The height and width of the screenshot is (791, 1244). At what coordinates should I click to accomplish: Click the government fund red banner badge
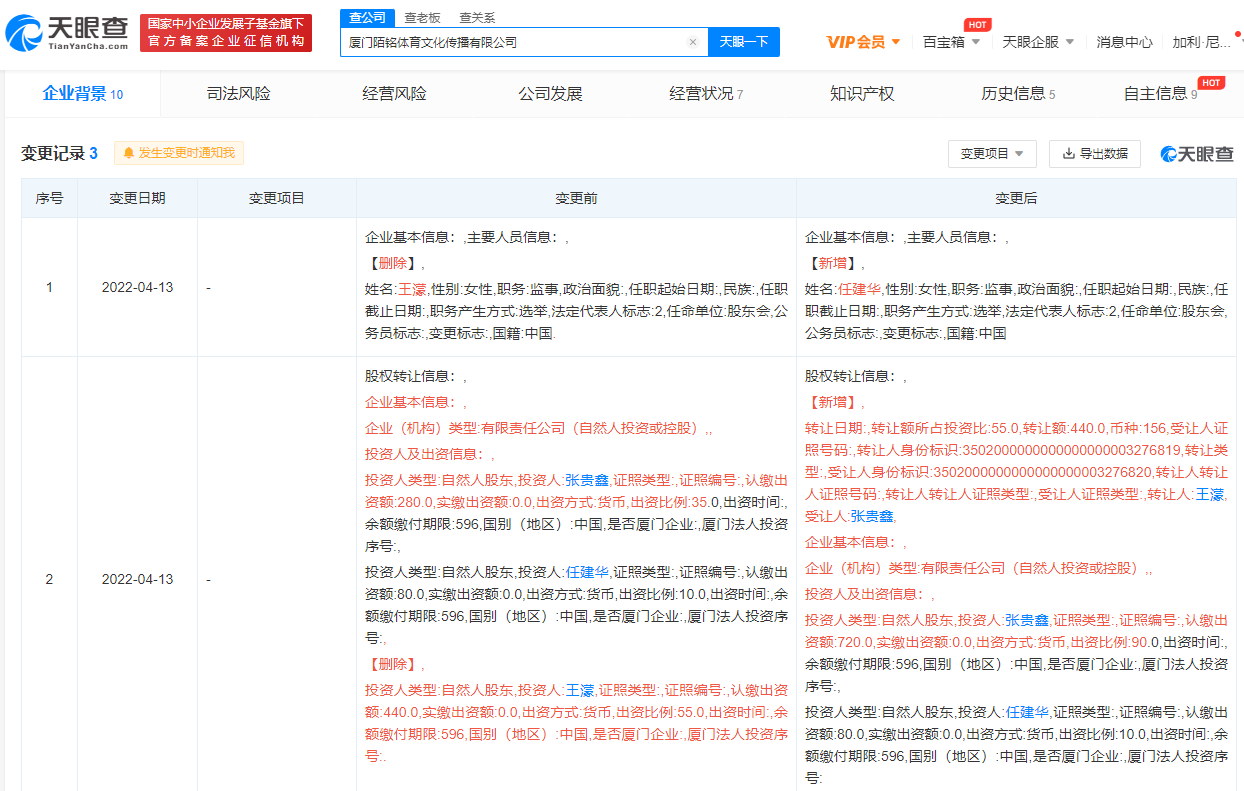[225, 33]
